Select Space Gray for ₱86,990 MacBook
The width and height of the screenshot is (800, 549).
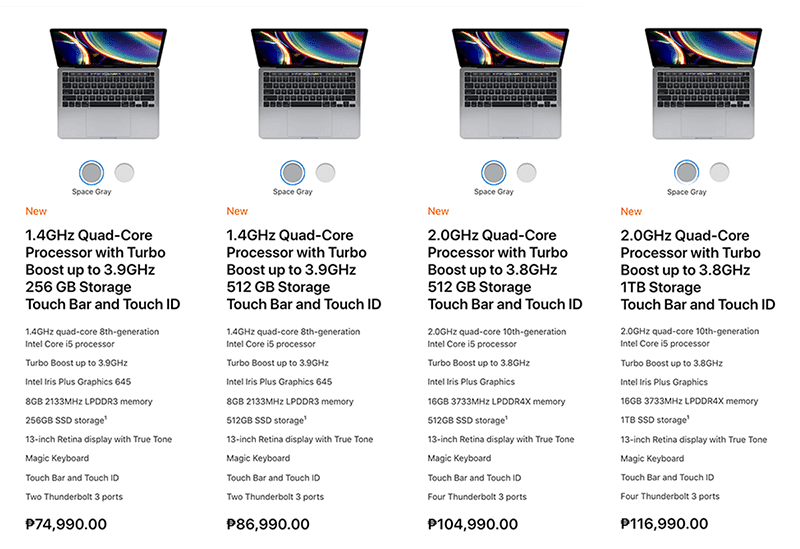click(x=292, y=172)
